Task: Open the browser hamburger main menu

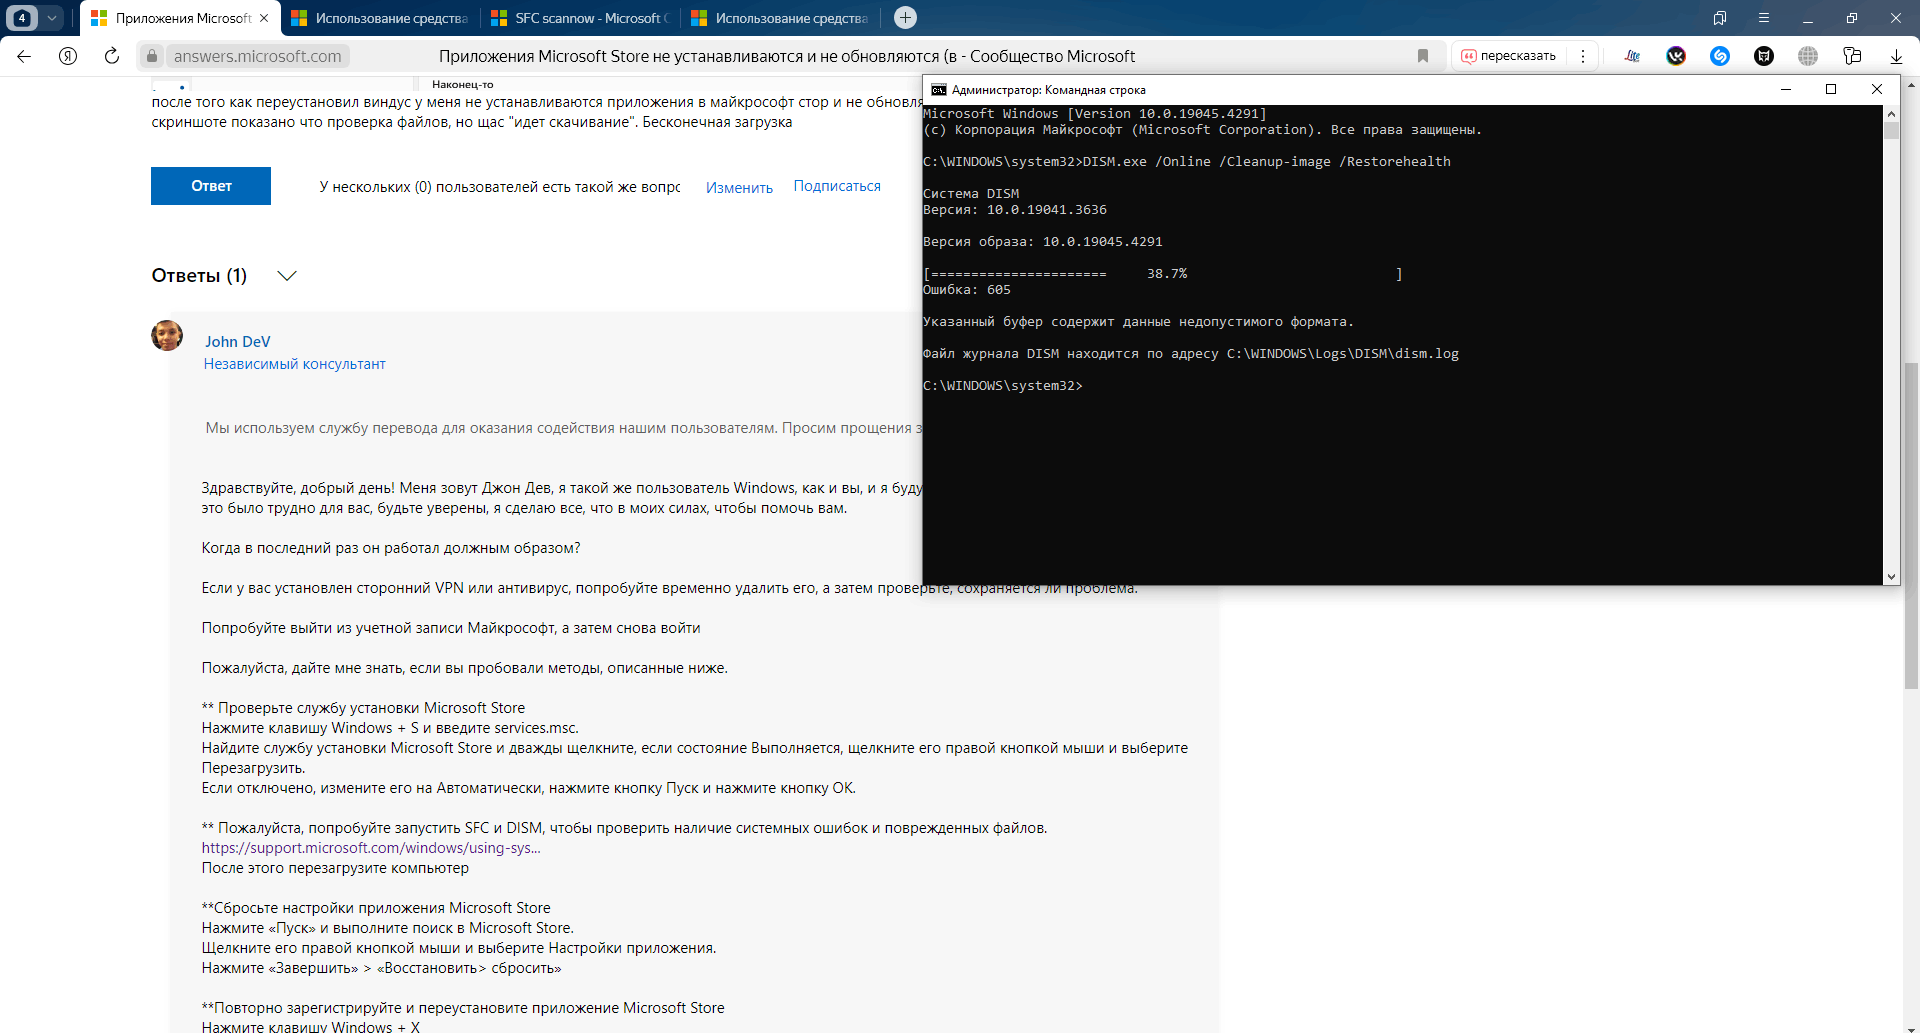Action: point(1764,18)
